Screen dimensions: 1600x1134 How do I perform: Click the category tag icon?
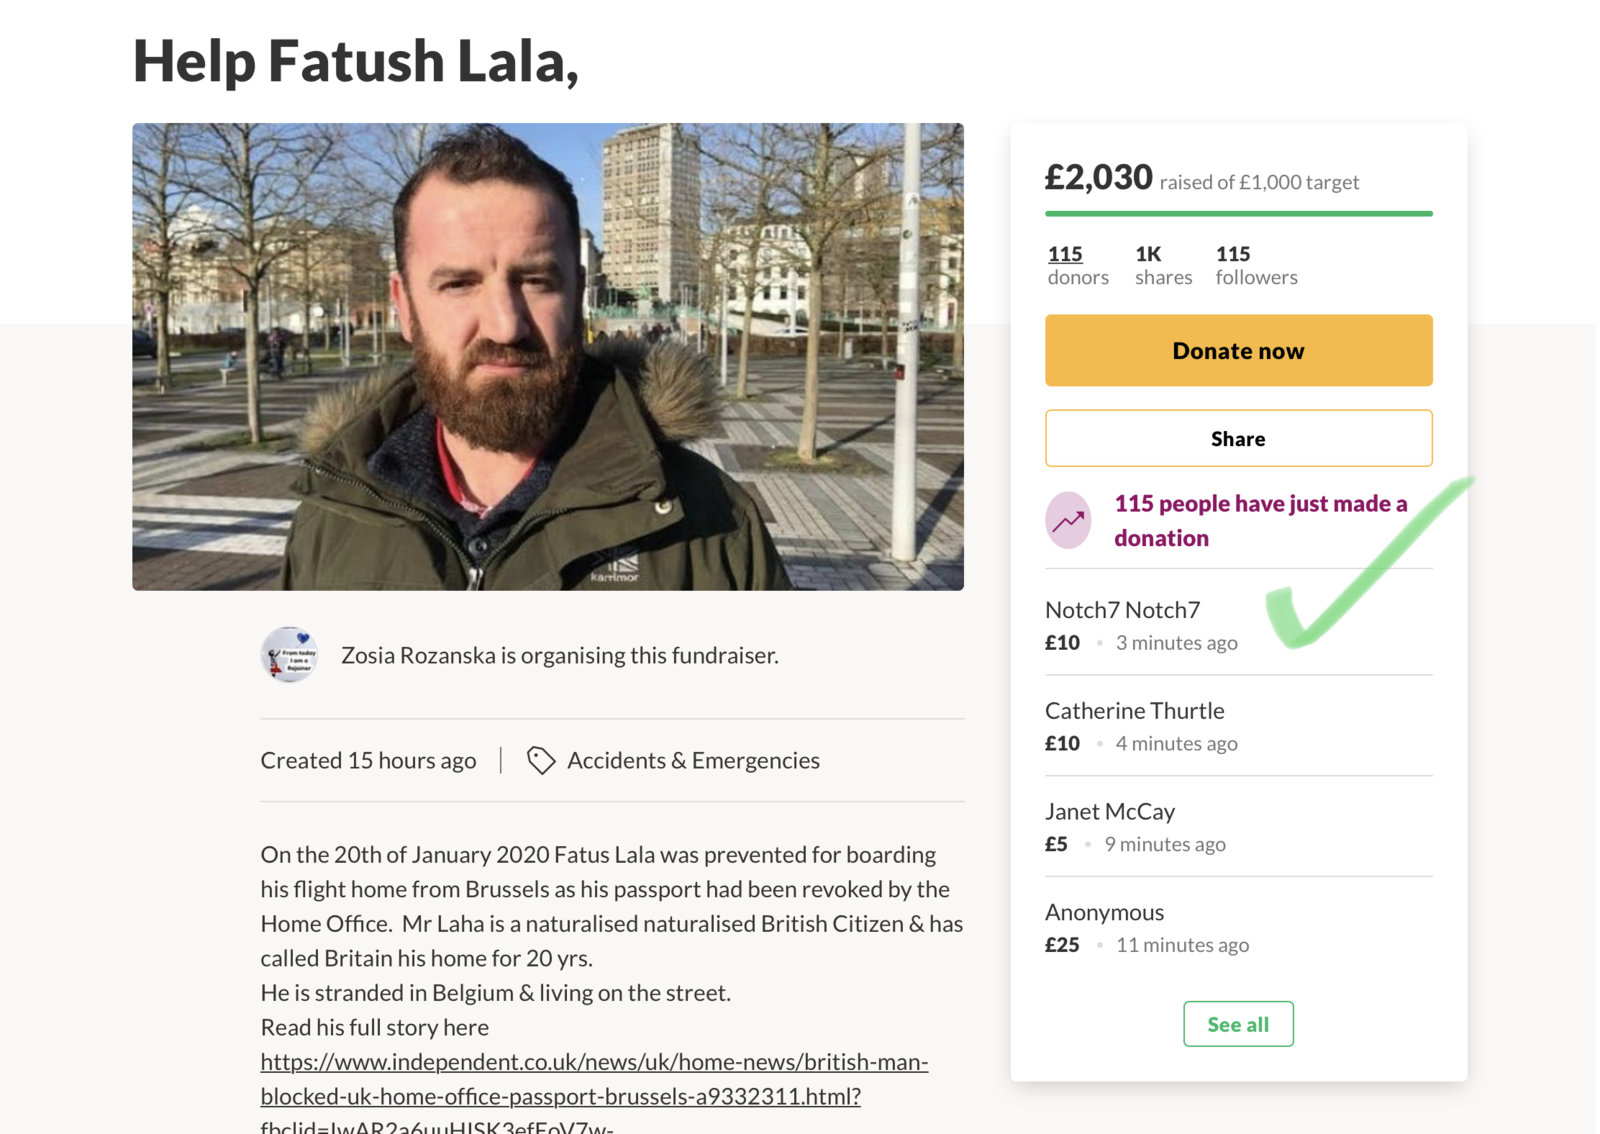click(540, 761)
